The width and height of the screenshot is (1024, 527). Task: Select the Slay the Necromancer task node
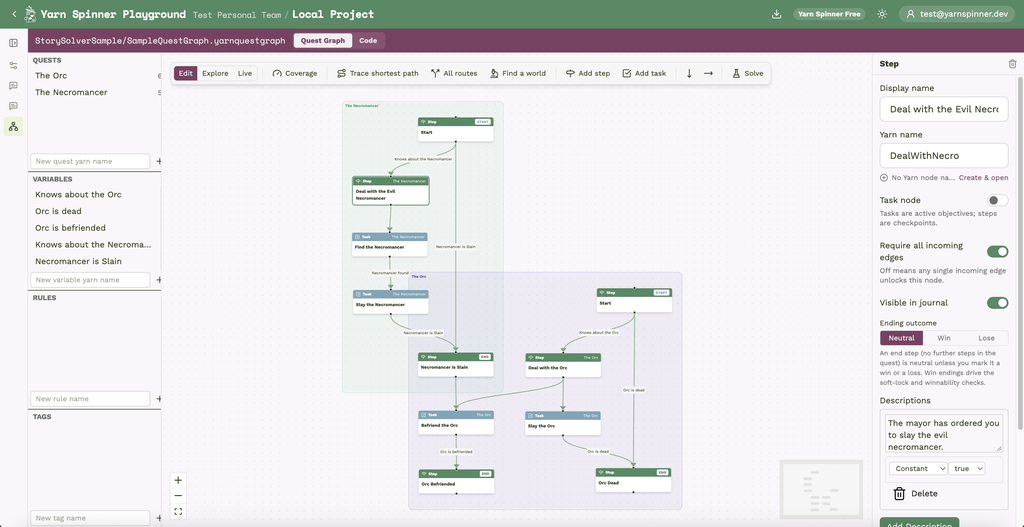tap(391, 302)
